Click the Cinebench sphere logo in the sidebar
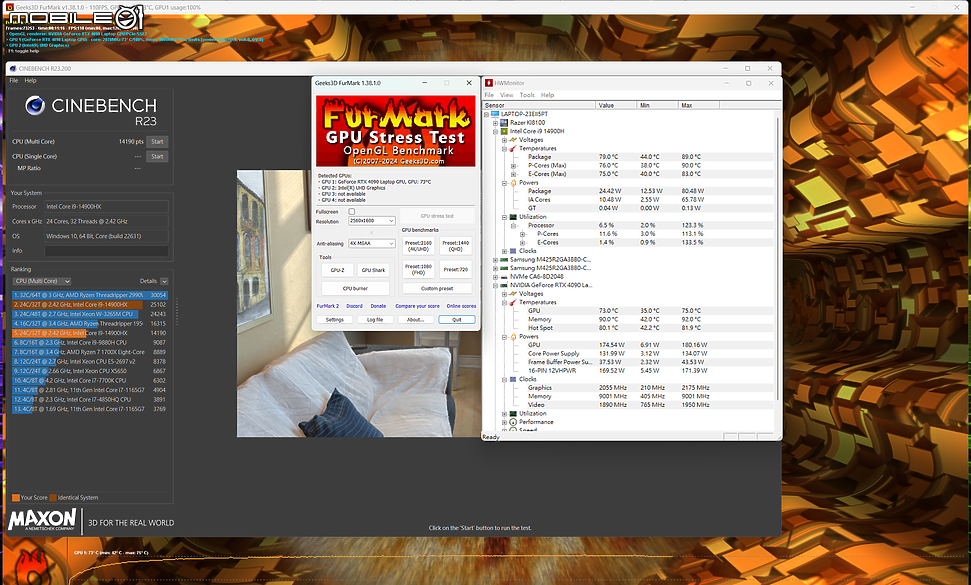Viewport: 971px width, 585px height. [35, 106]
